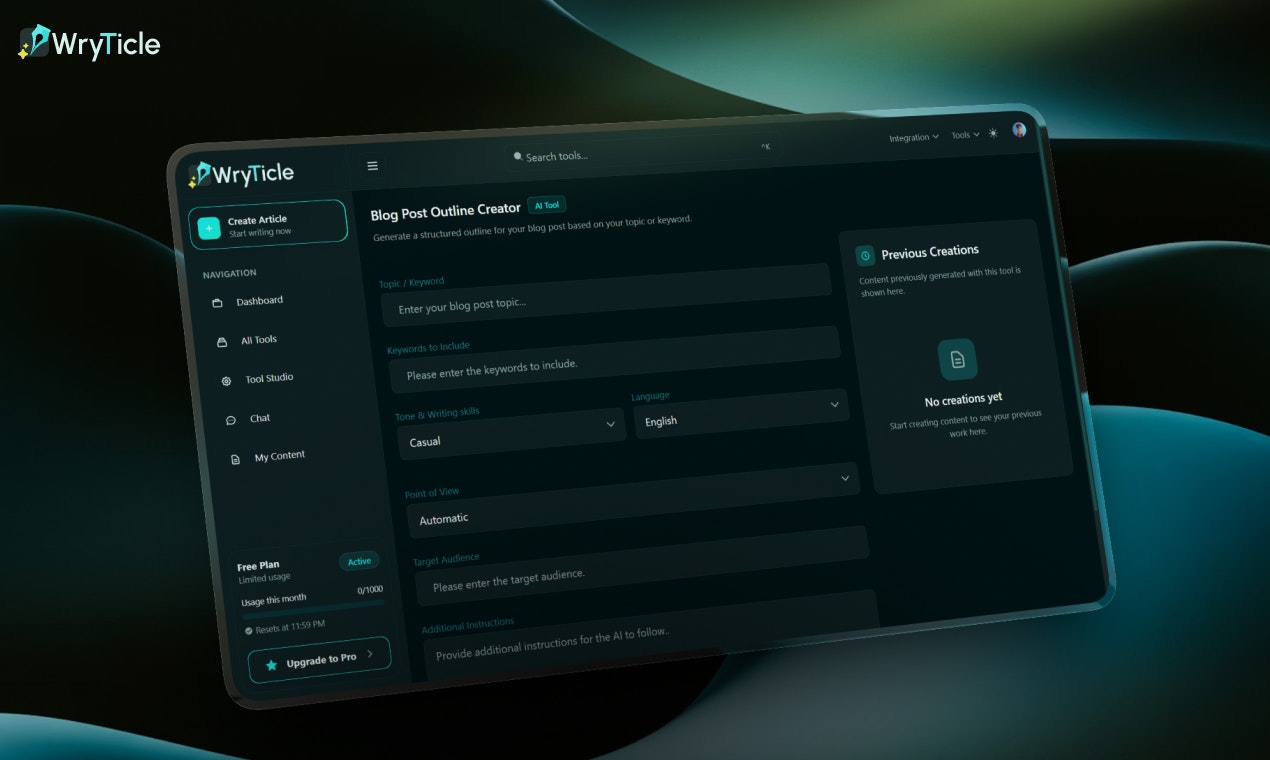Click the chevron arrow on Upgrade to Pro
This screenshot has width=1270, height=760.
tap(370, 654)
